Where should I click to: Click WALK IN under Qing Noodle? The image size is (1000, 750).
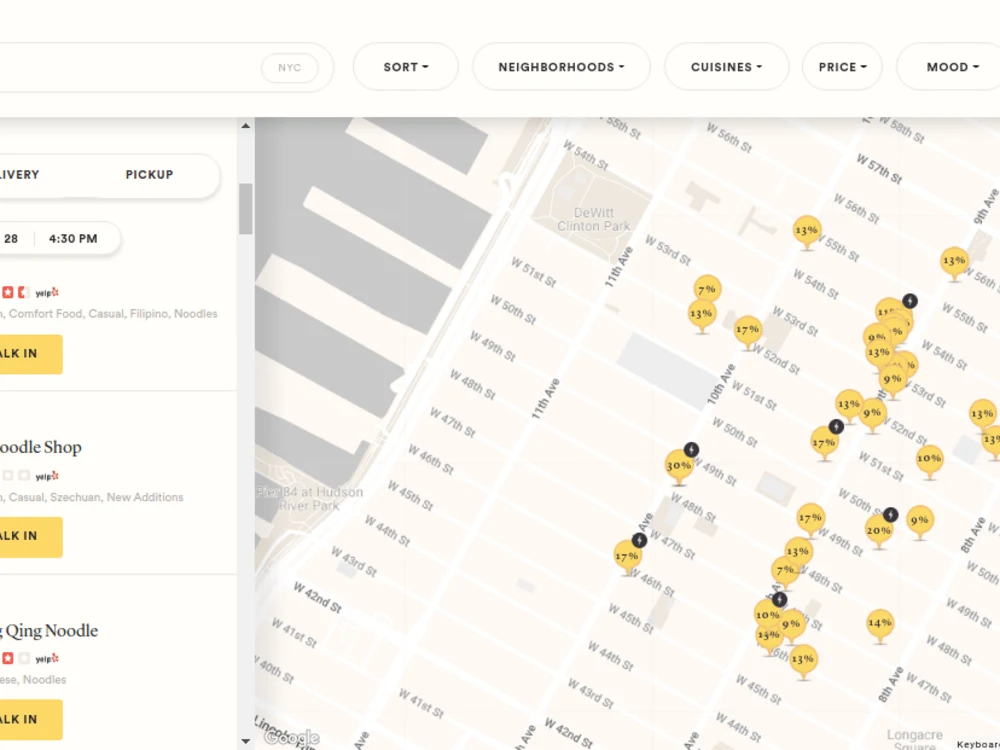pos(31,719)
